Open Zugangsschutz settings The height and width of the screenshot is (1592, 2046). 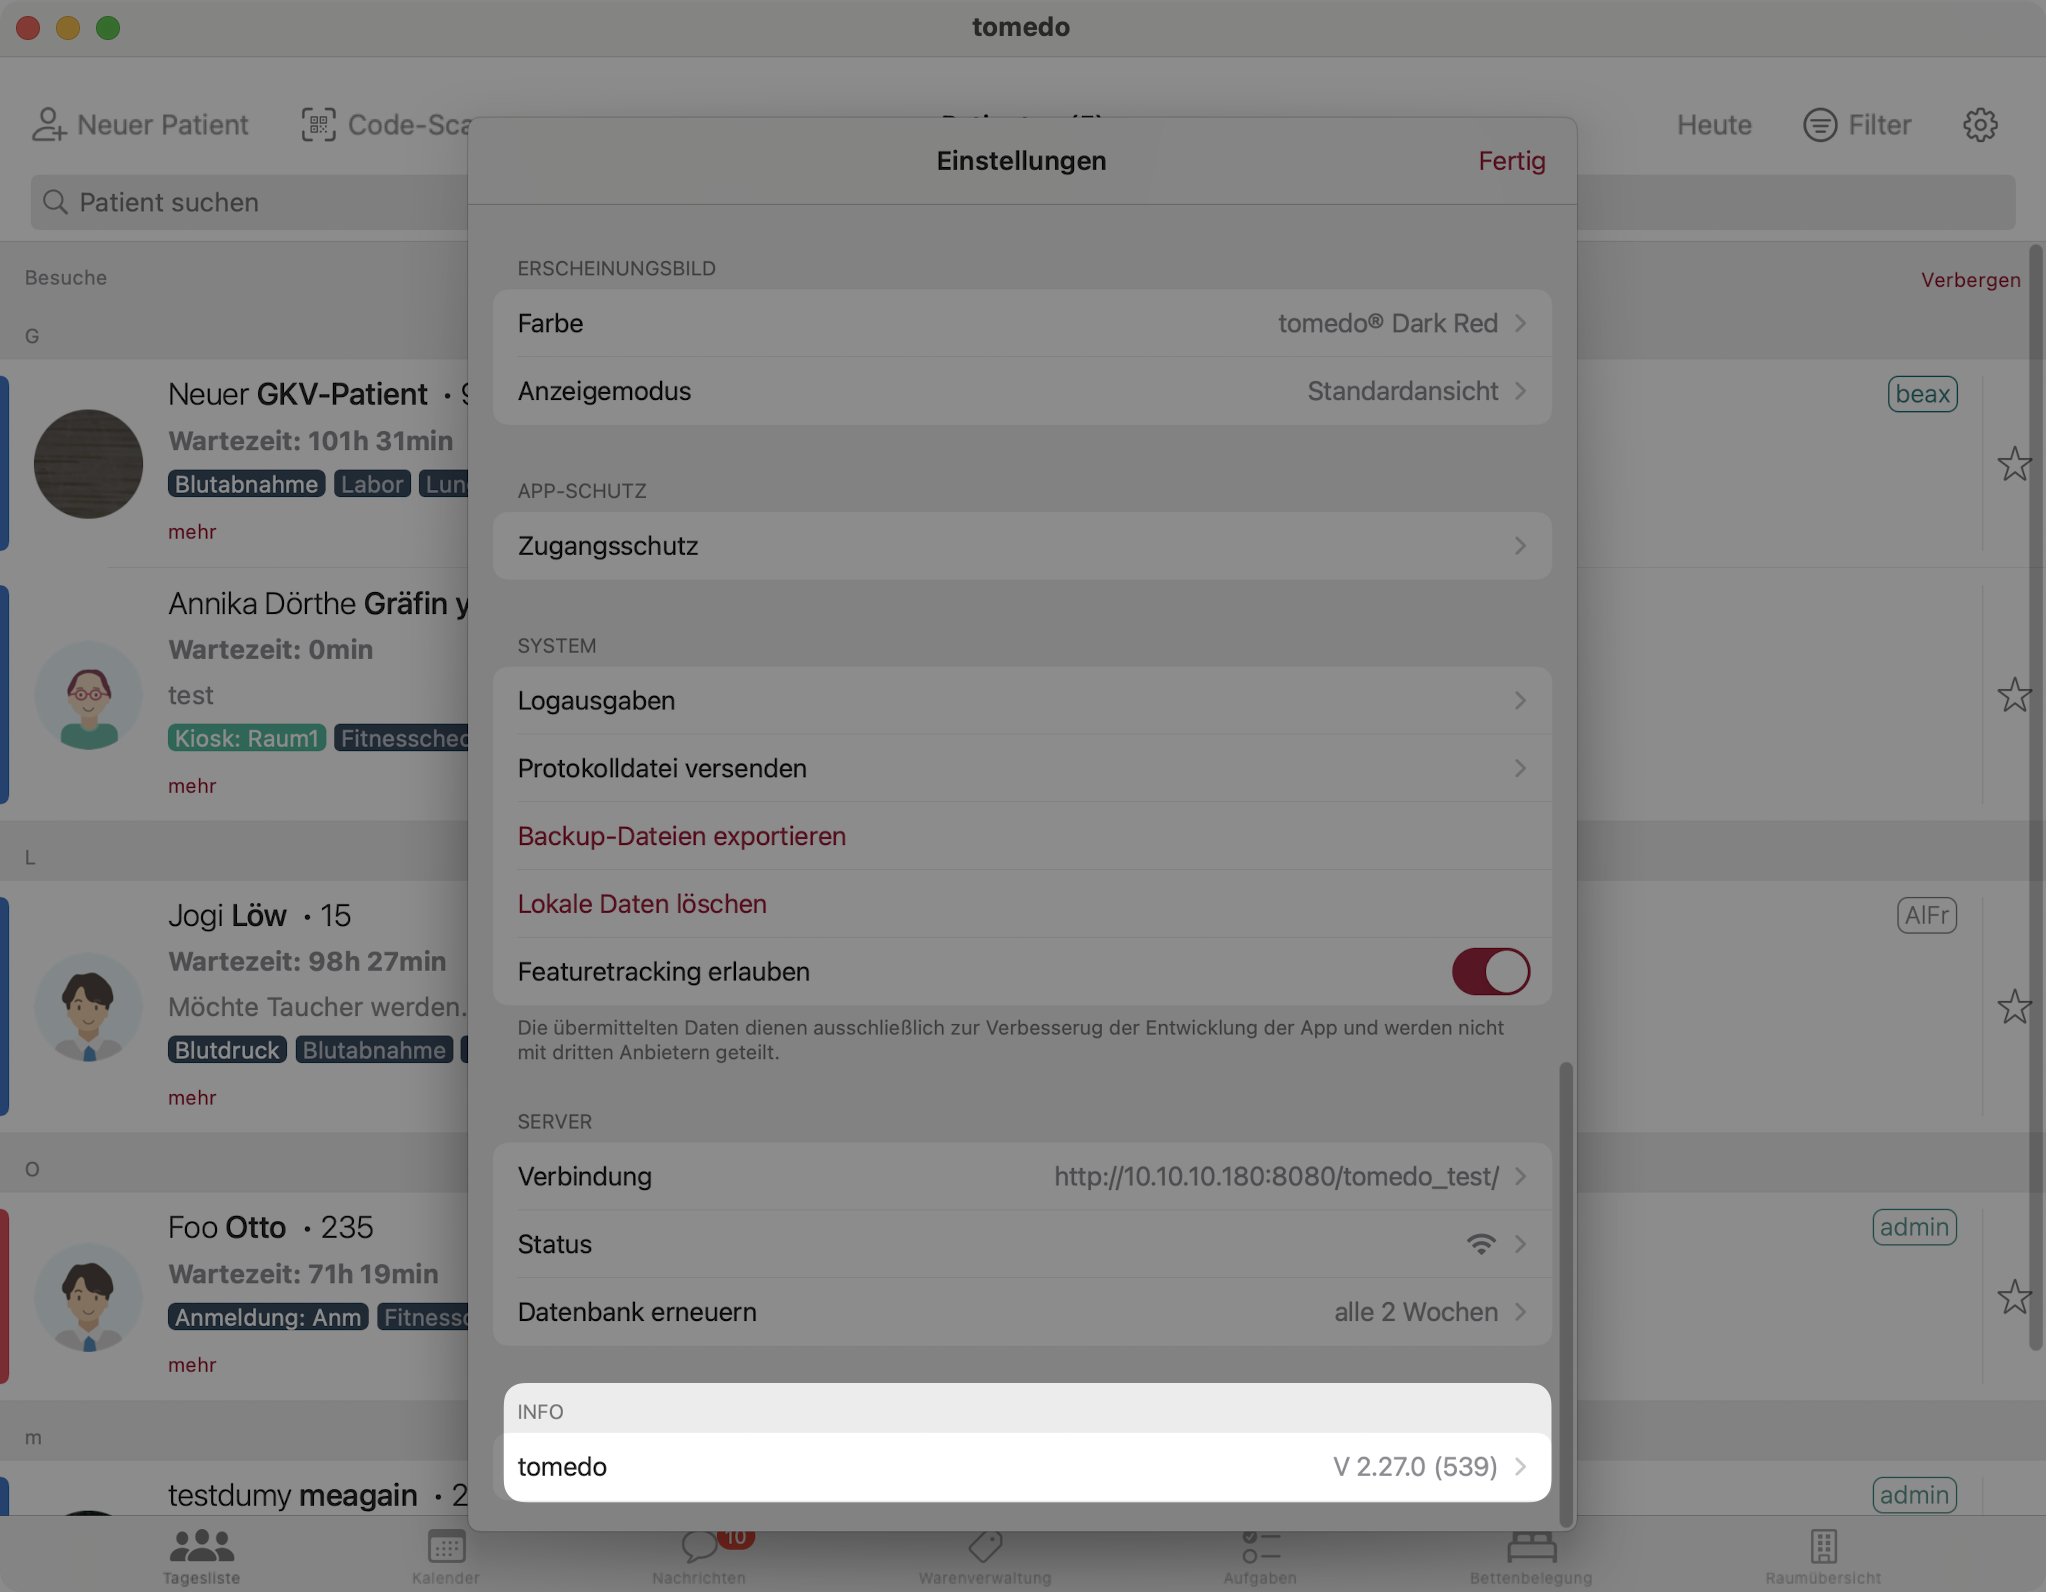coord(1022,546)
